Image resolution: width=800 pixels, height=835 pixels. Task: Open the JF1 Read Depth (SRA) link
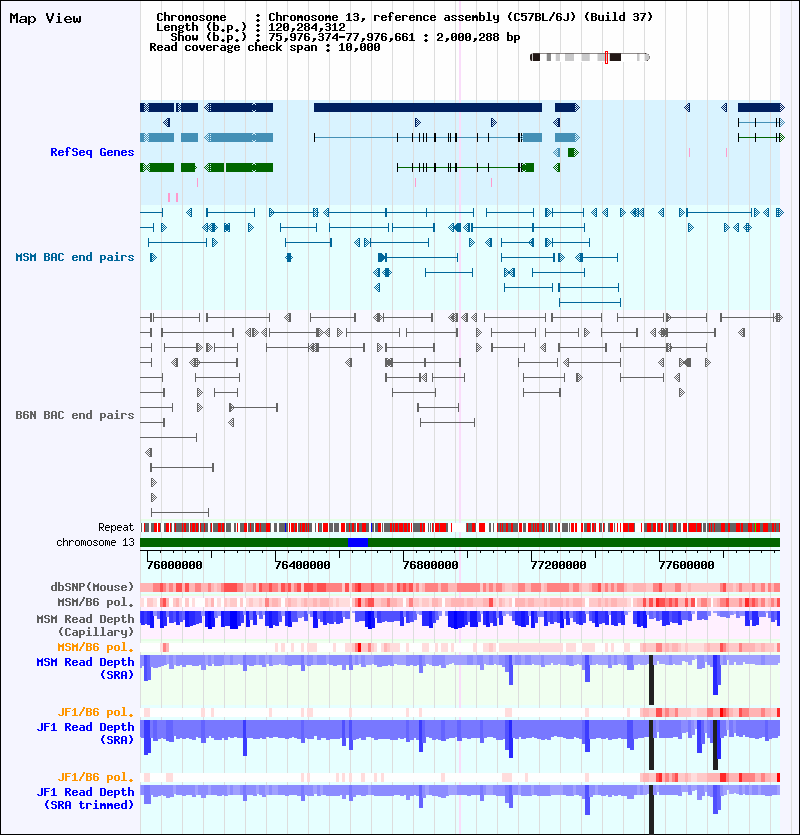pyautogui.click(x=85, y=733)
